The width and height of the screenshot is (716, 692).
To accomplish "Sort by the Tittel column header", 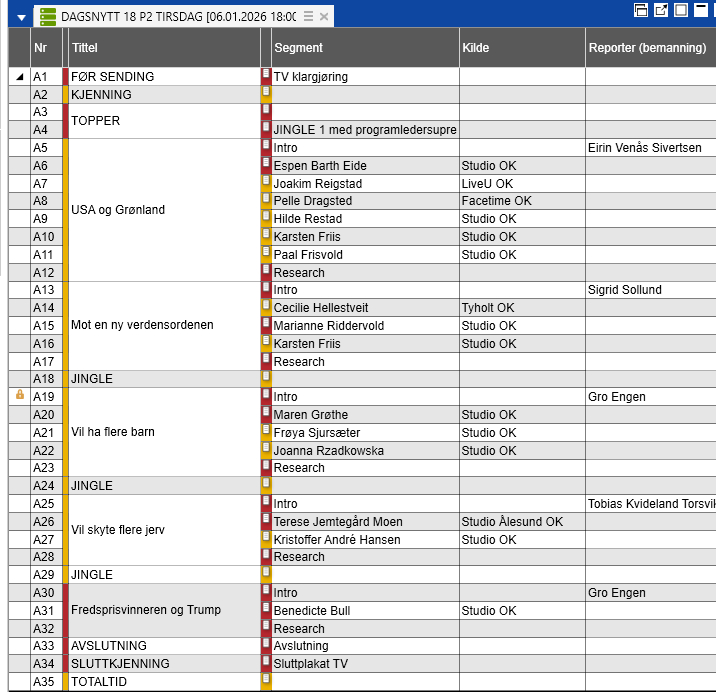I will pyautogui.click(x=160, y=48).
